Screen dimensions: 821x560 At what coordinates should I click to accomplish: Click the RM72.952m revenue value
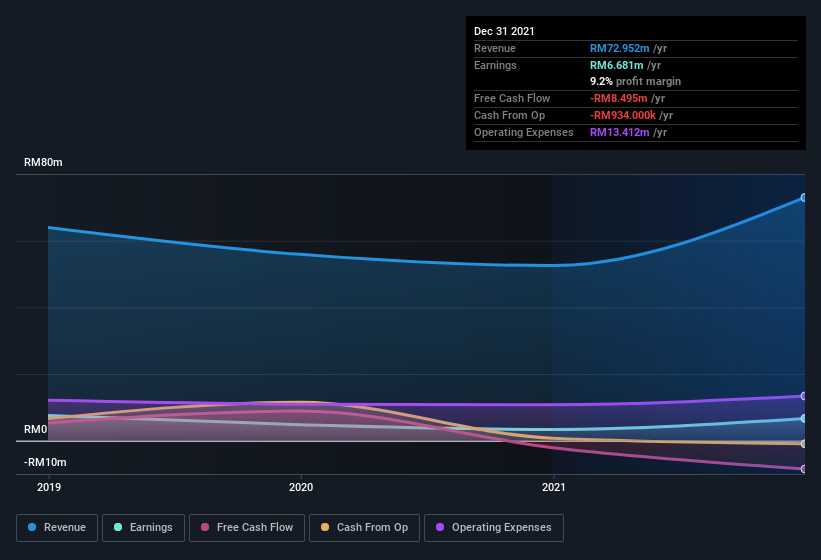pos(619,48)
